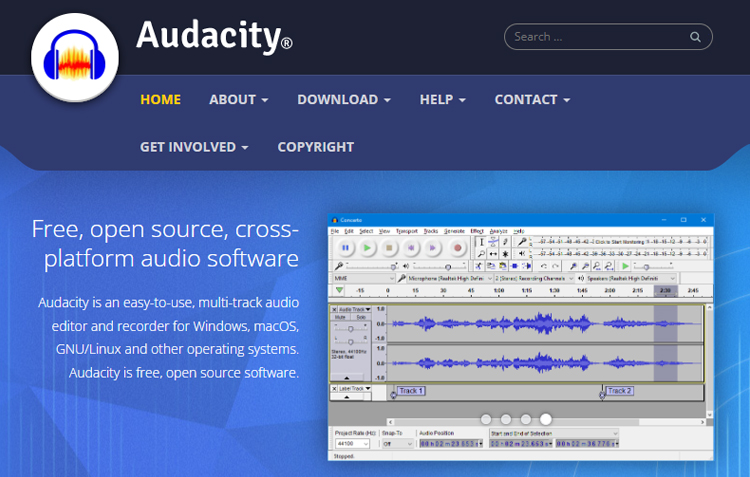Viewport: 750px width, 477px height.
Task: Click the Fit Selection zoom icon
Action: [597, 266]
